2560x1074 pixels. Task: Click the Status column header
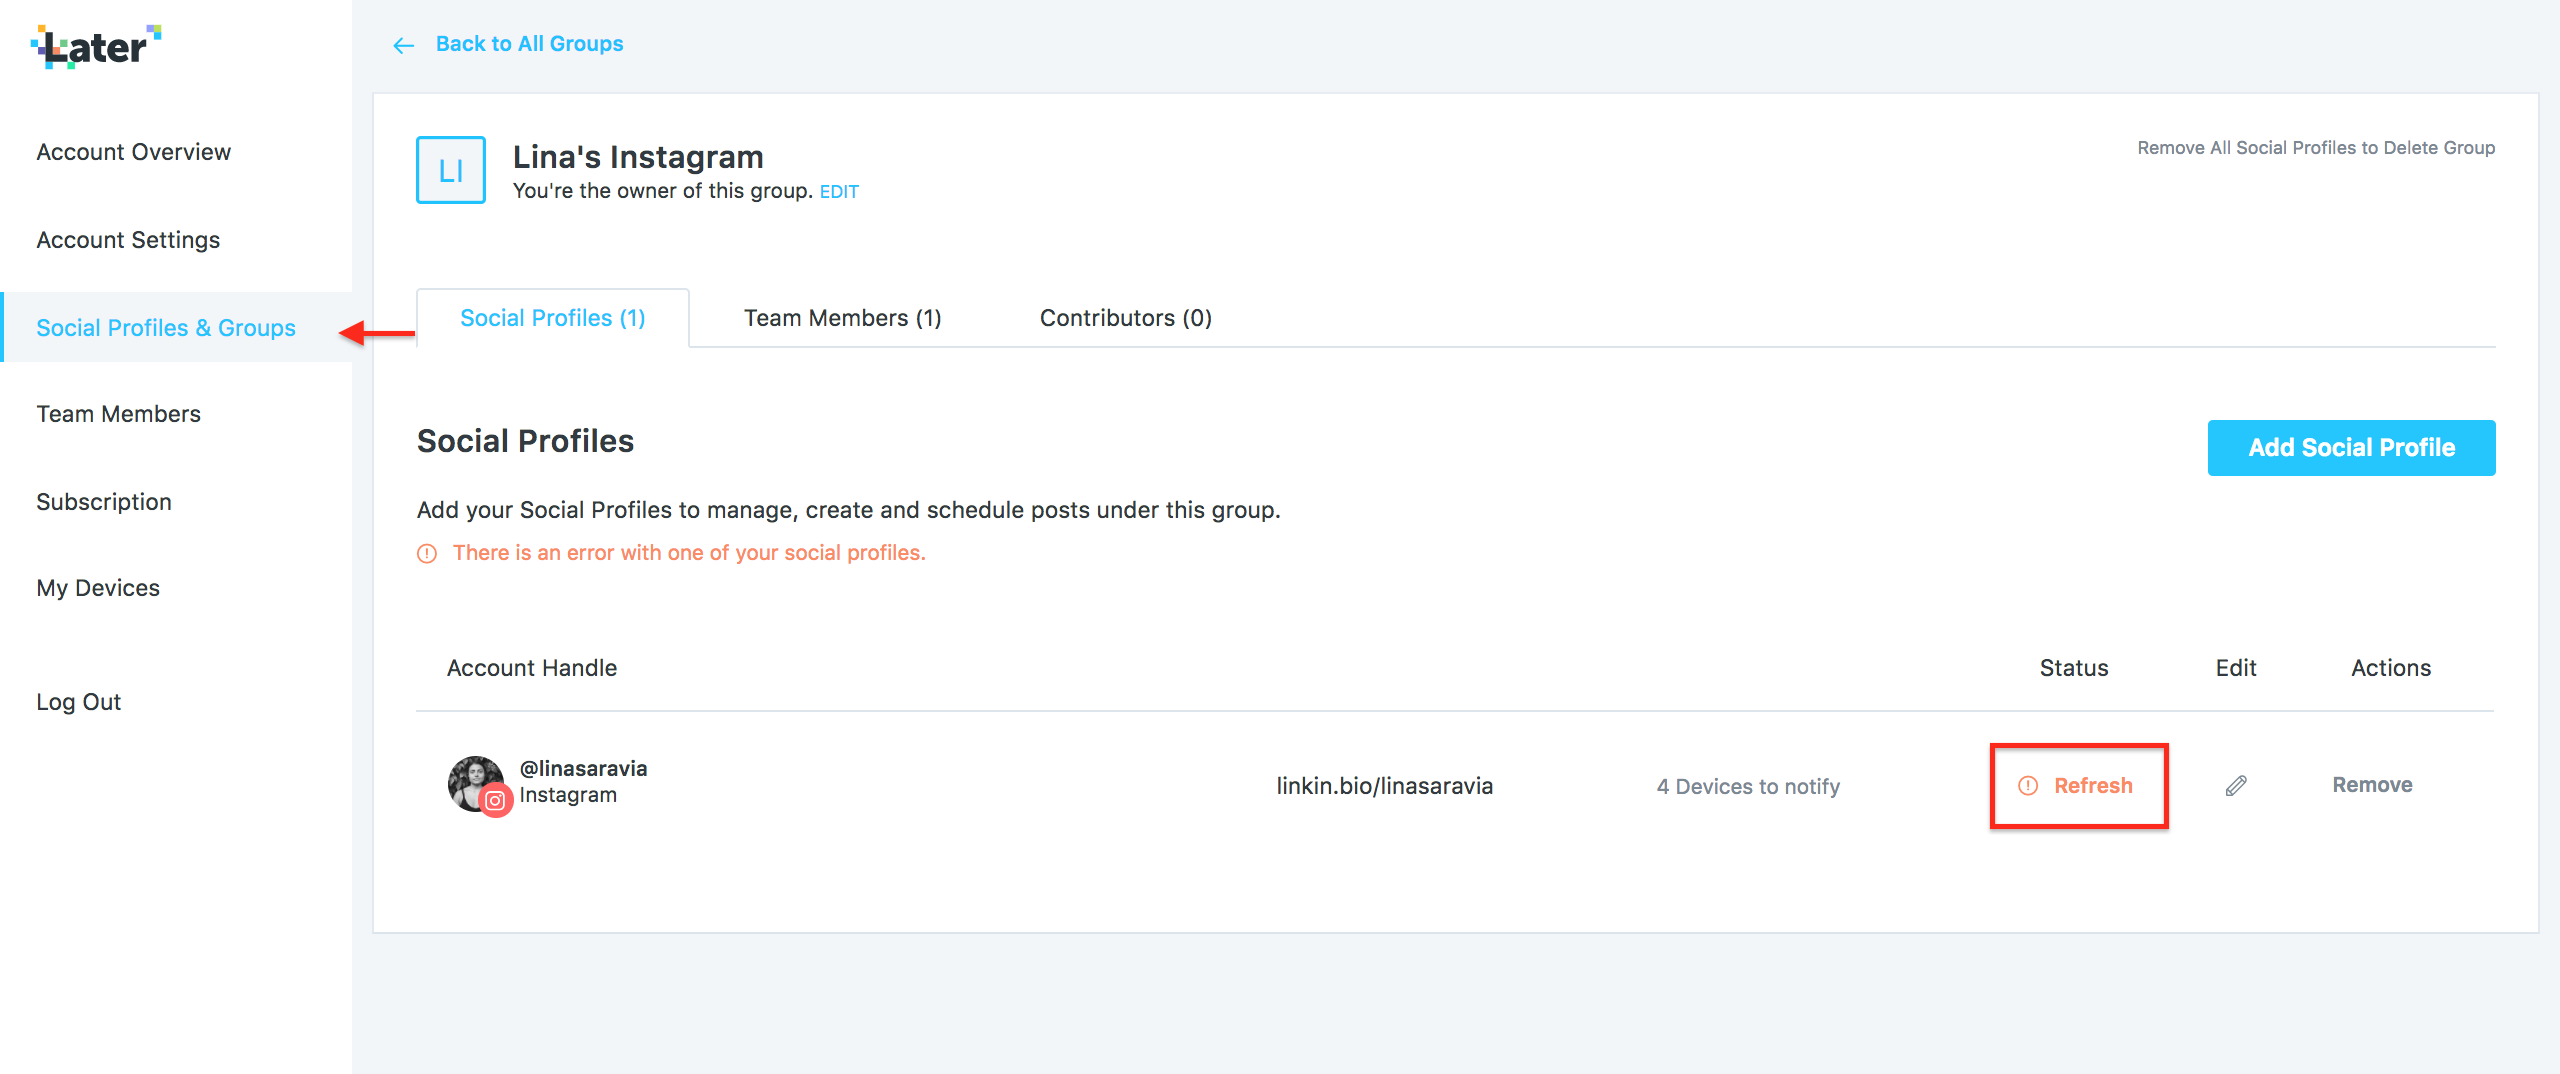(x=2074, y=668)
